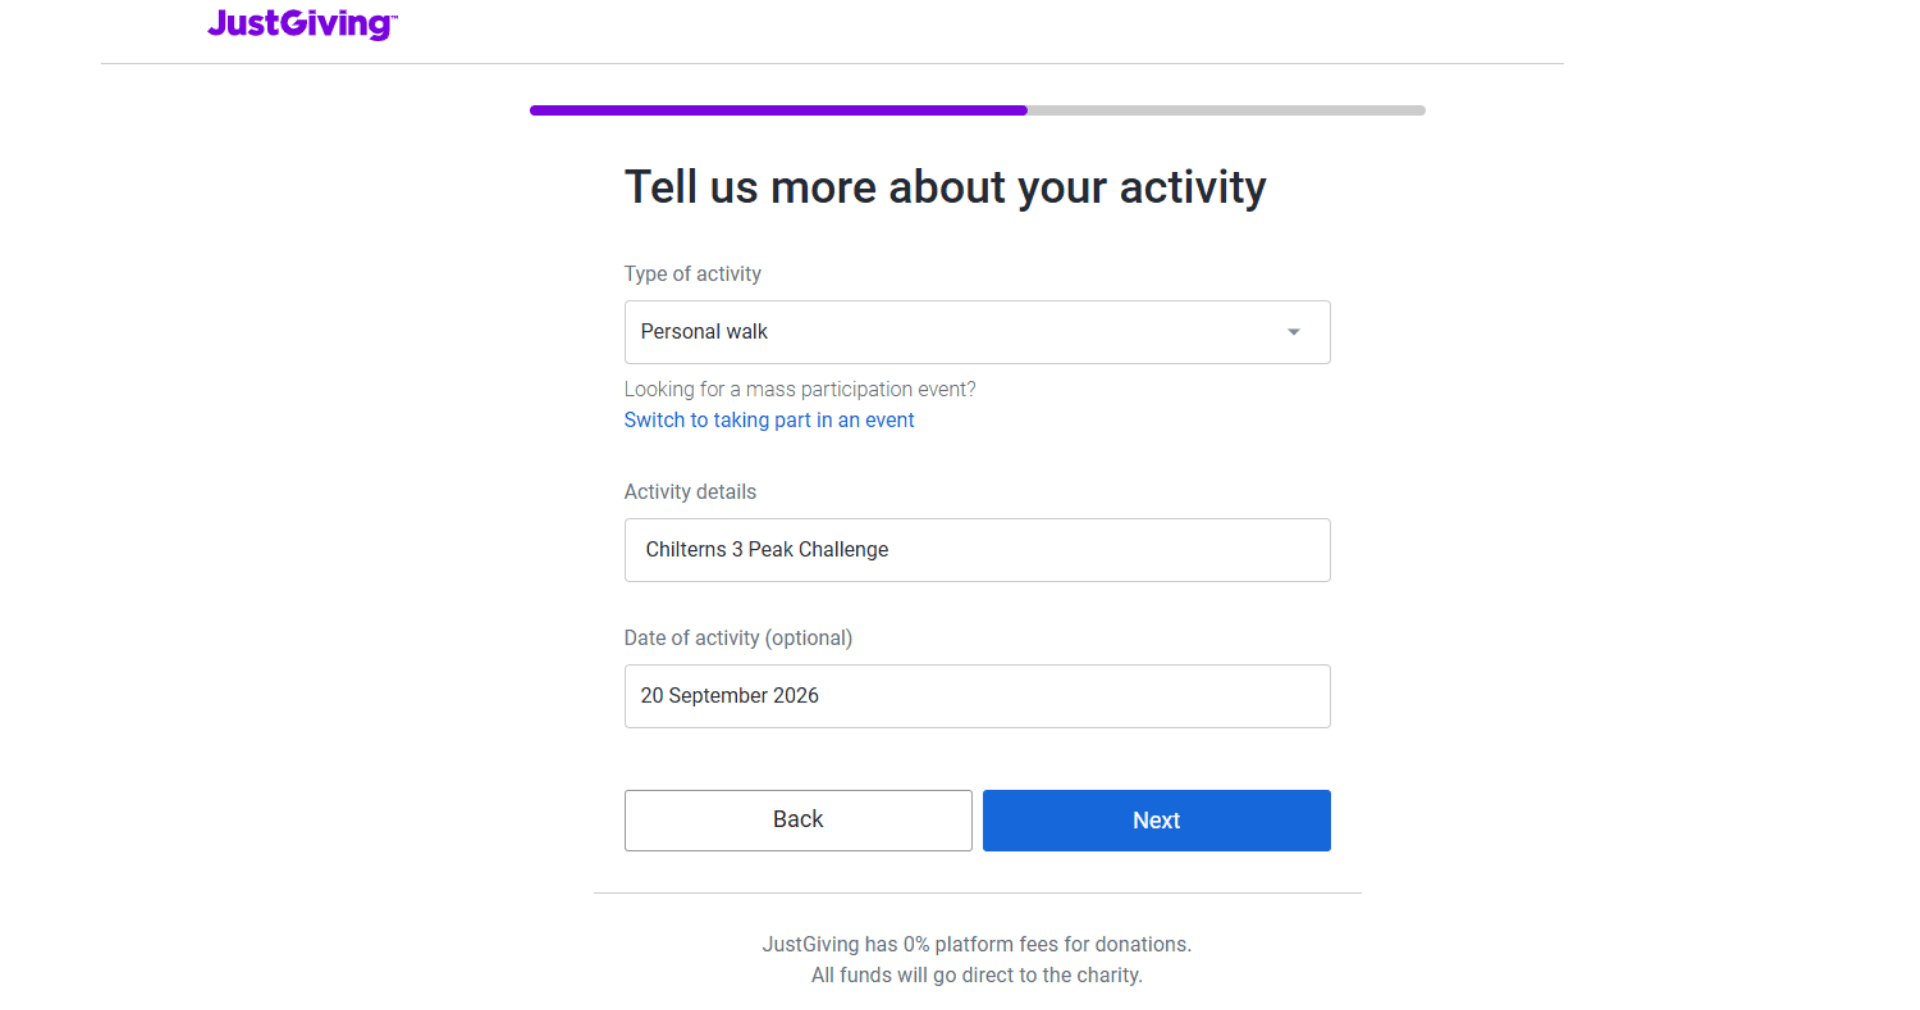Proceed with the Next button
This screenshot has height=1010, width=1920.
point(1156,820)
